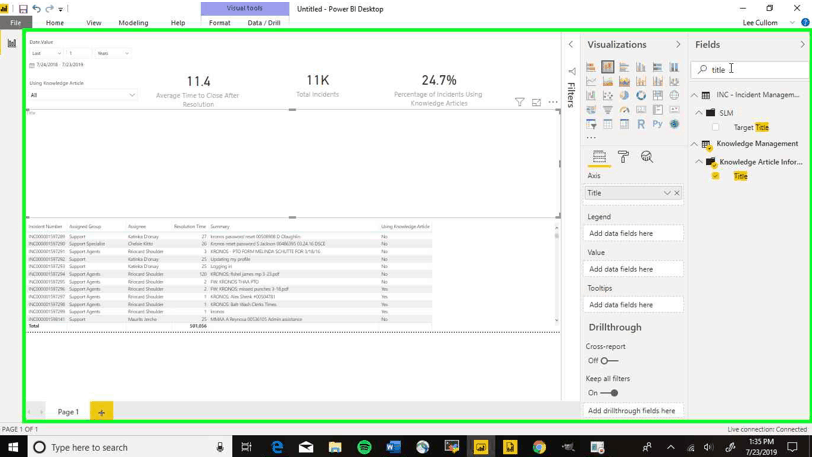Collapse the Visualizations pane

pyautogui.click(x=678, y=45)
